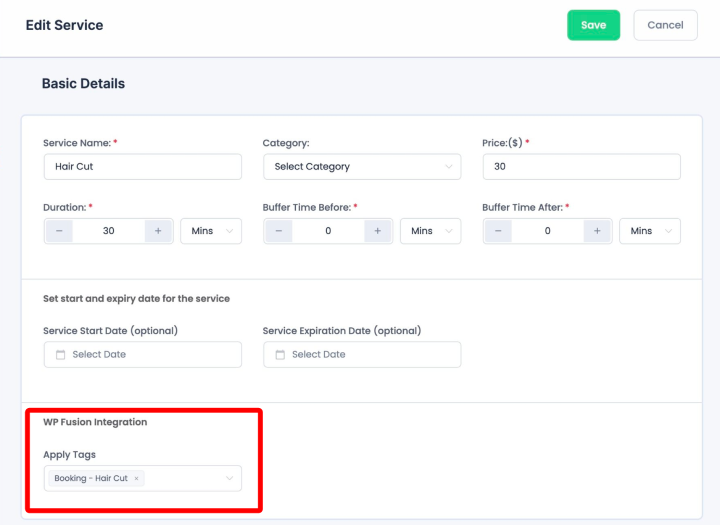720x525 pixels.
Task: Click calendar icon in Service Expiration Date
Action: (280, 355)
